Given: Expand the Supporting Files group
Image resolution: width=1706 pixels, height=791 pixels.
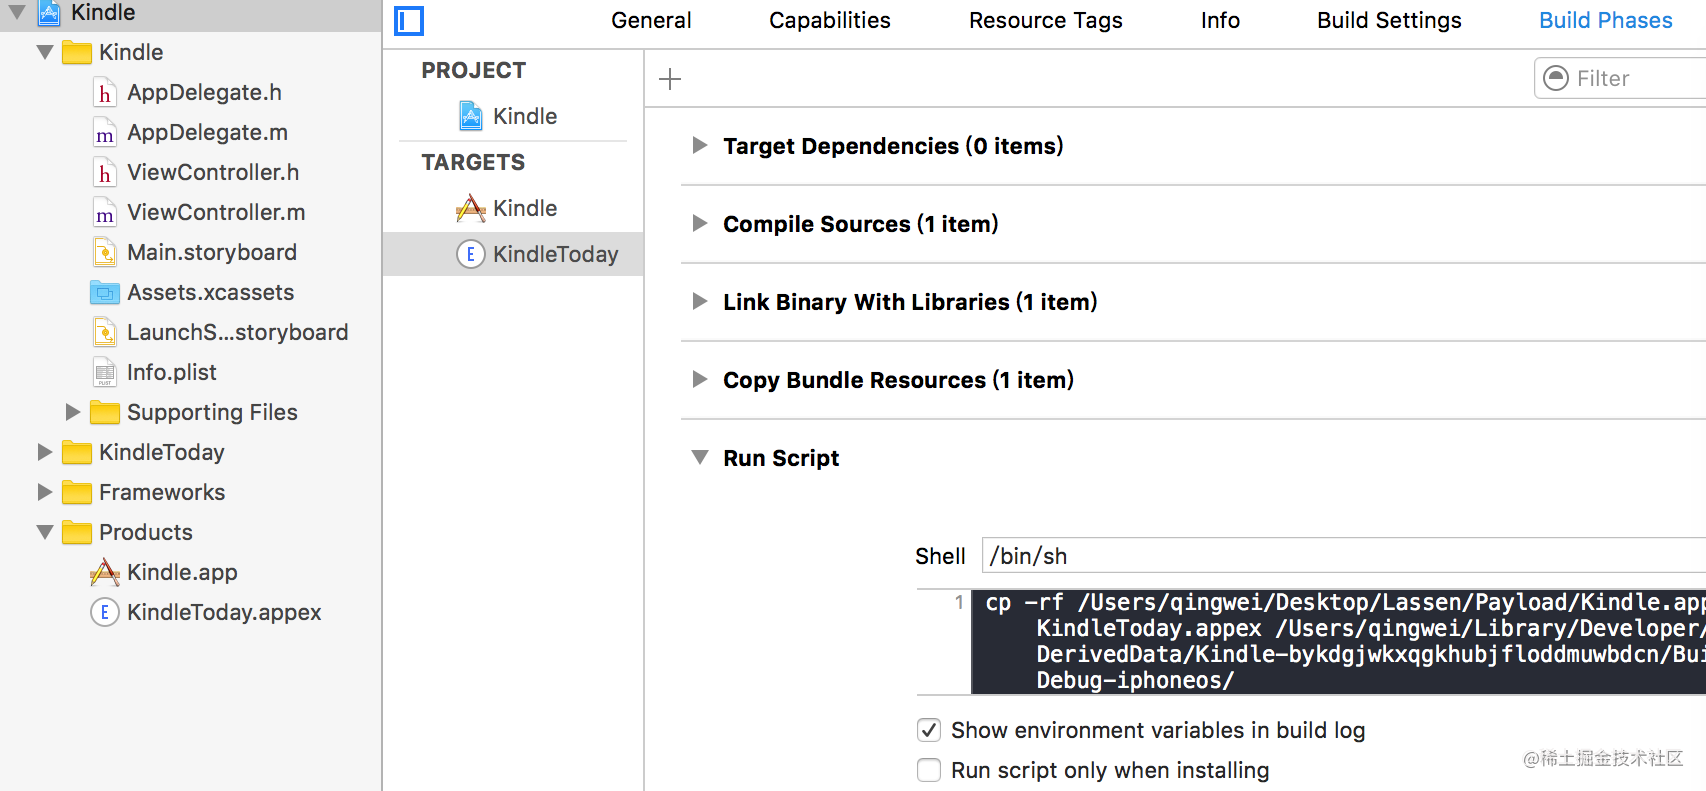Looking at the screenshot, I should click(72, 412).
